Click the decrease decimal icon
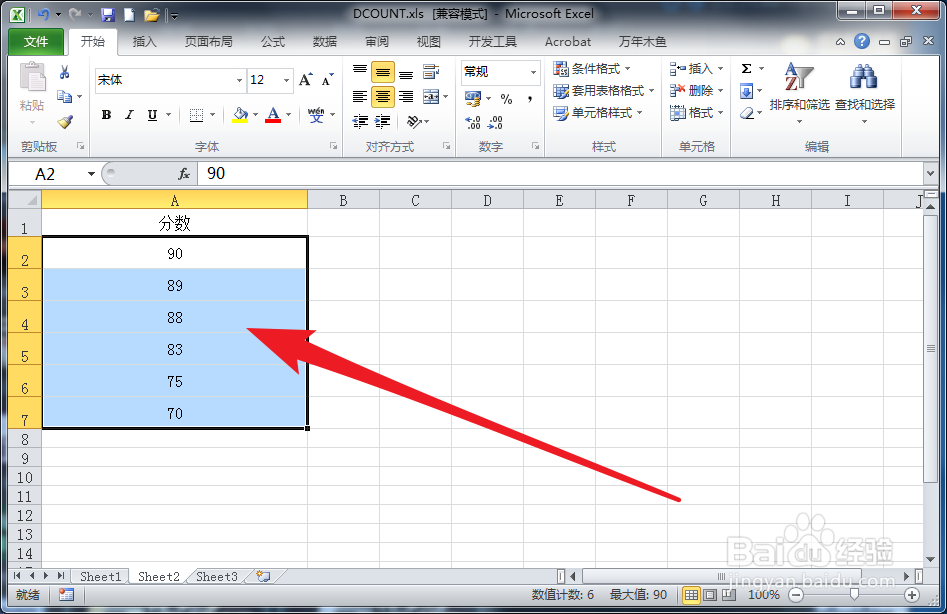 pos(495,123)
